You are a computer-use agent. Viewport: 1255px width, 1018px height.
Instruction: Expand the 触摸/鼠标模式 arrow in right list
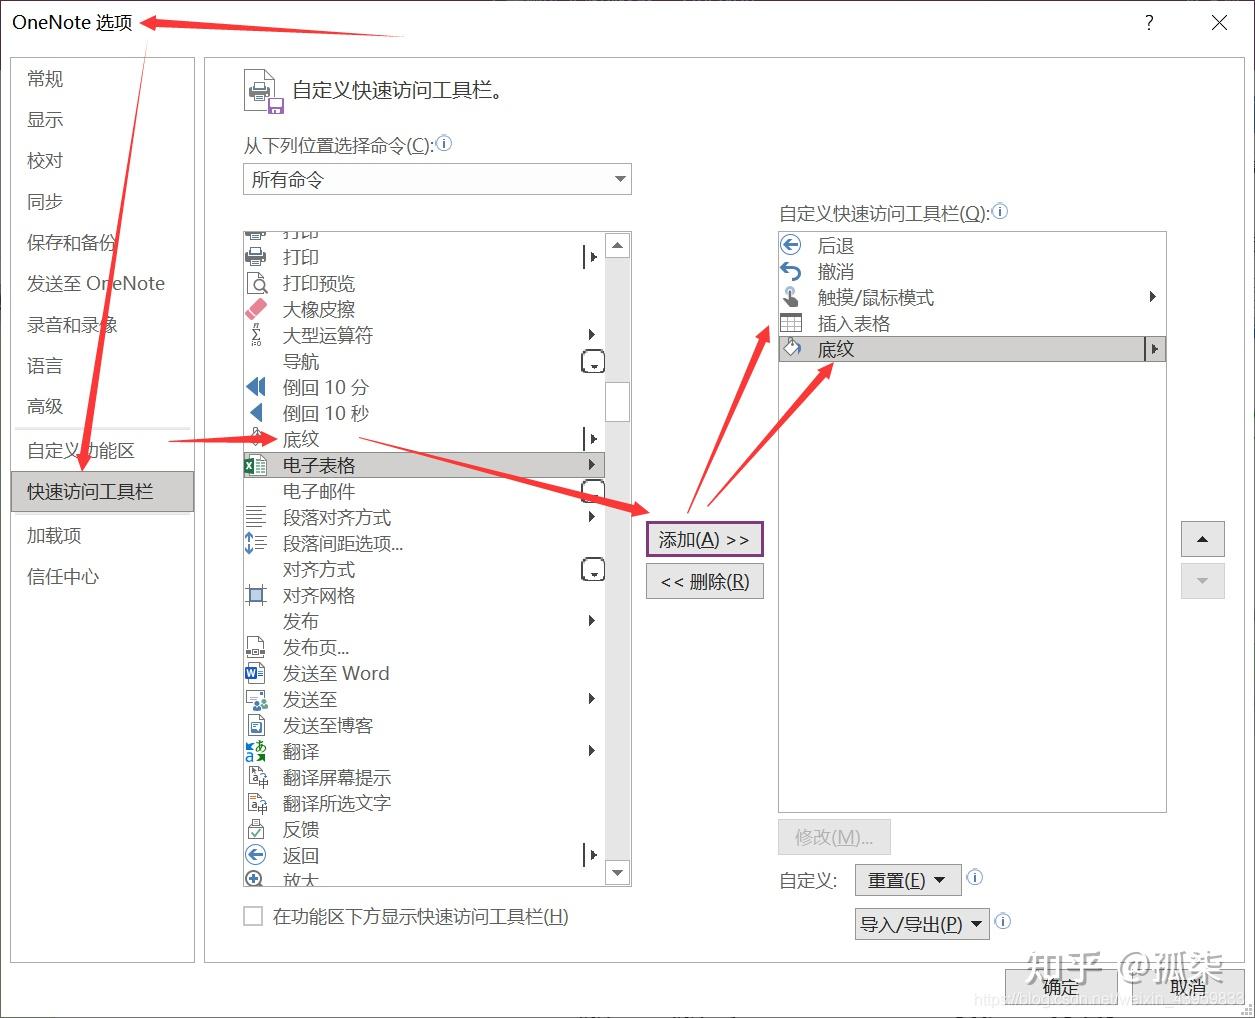pos(1153,297)
